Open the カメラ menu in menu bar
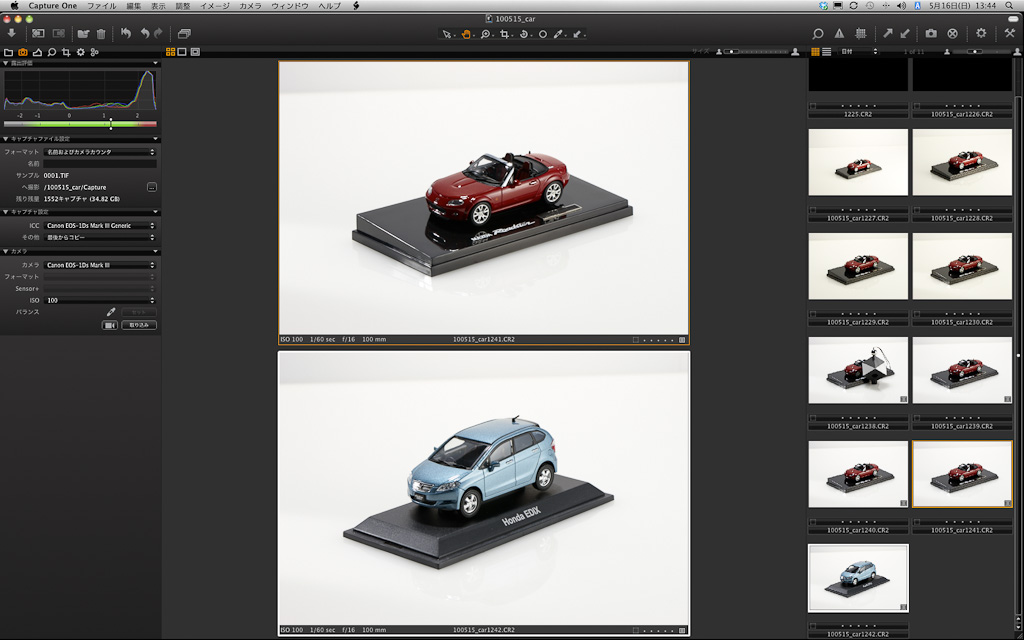This screenshot has height=640, width=1024. pos(250,6)
